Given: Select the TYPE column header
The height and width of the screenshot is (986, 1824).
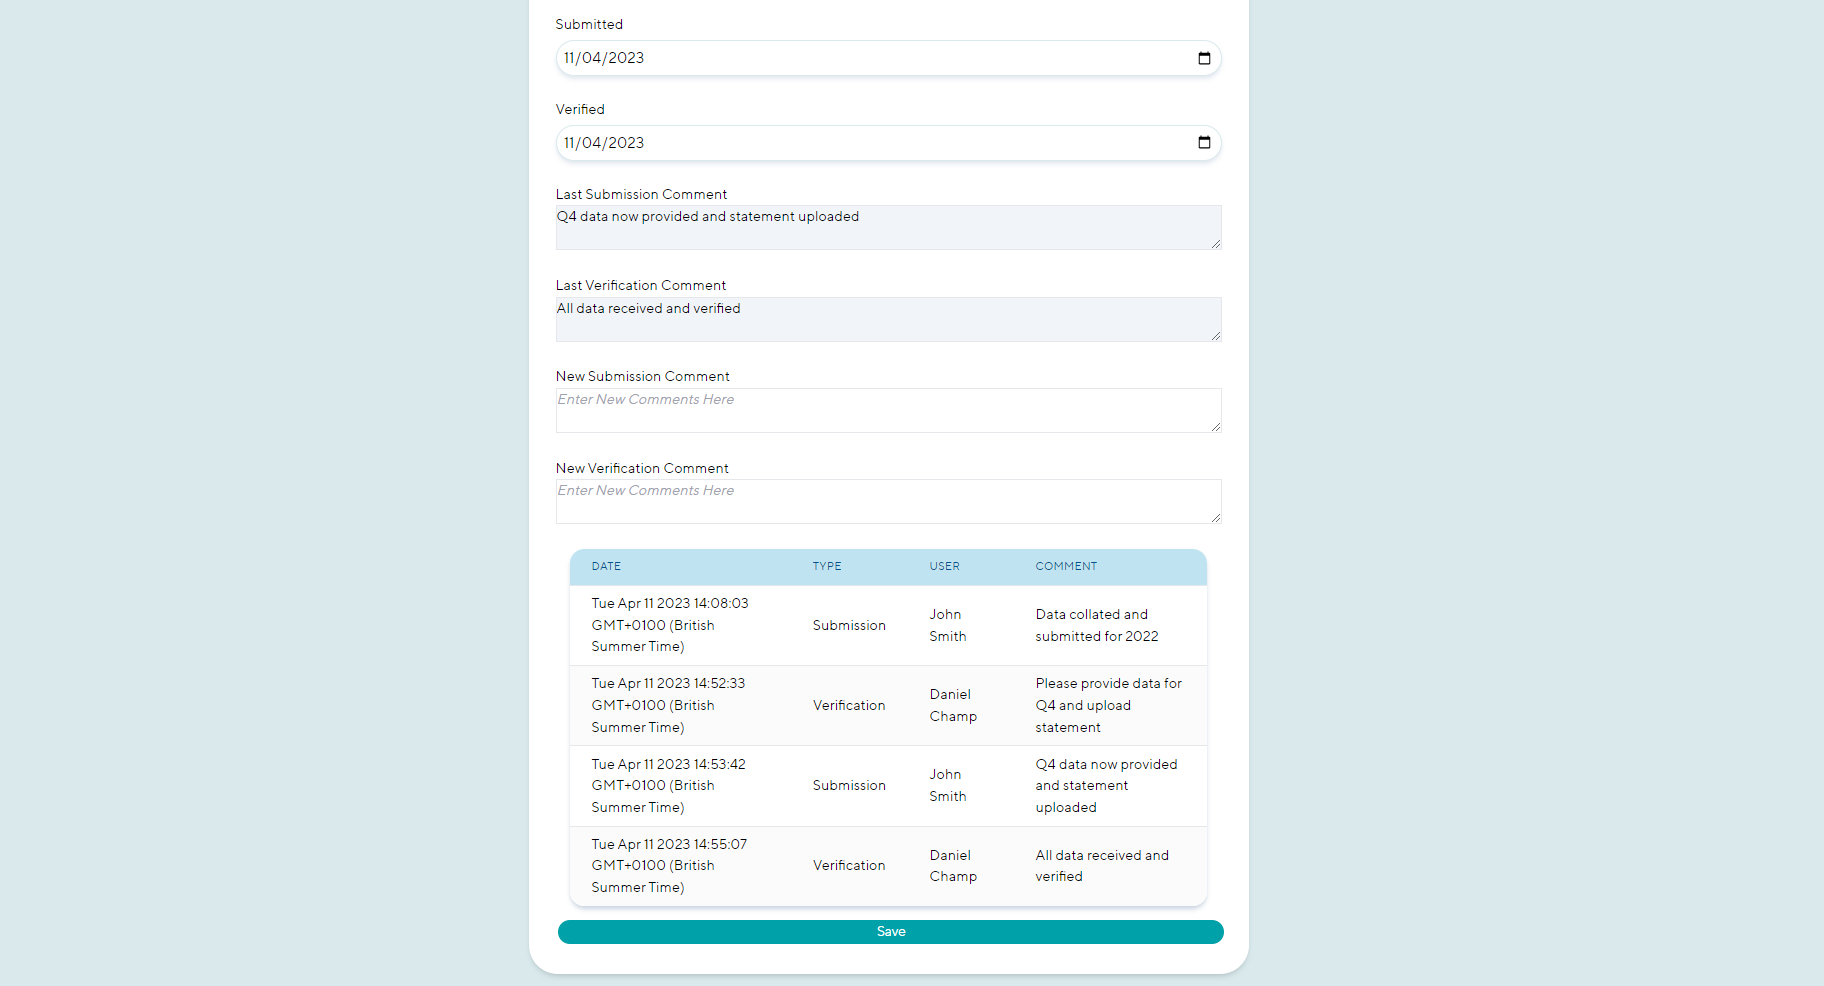Looking at the screenshot, I should [x=827, y=566].
